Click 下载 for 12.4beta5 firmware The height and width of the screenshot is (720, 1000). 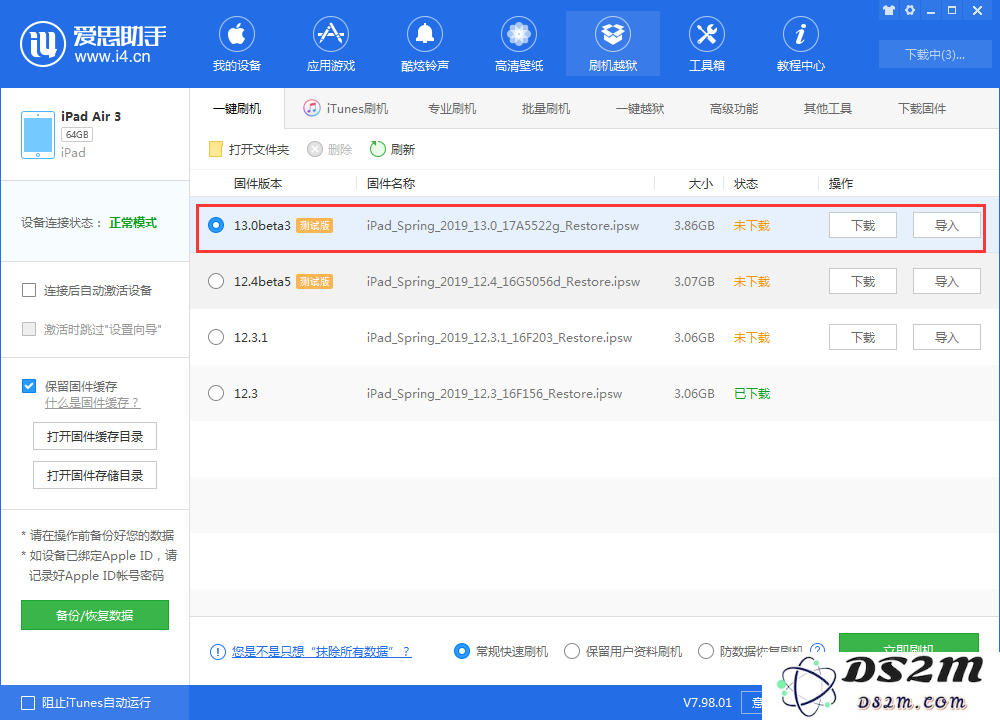(x=863, y=281)
